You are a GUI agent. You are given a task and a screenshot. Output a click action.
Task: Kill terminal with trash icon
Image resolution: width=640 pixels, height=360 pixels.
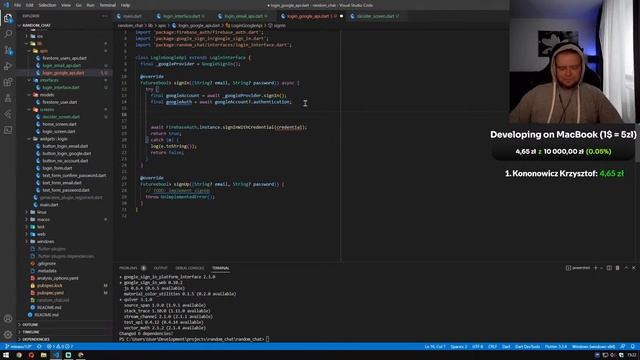click(x=617, y=268)
